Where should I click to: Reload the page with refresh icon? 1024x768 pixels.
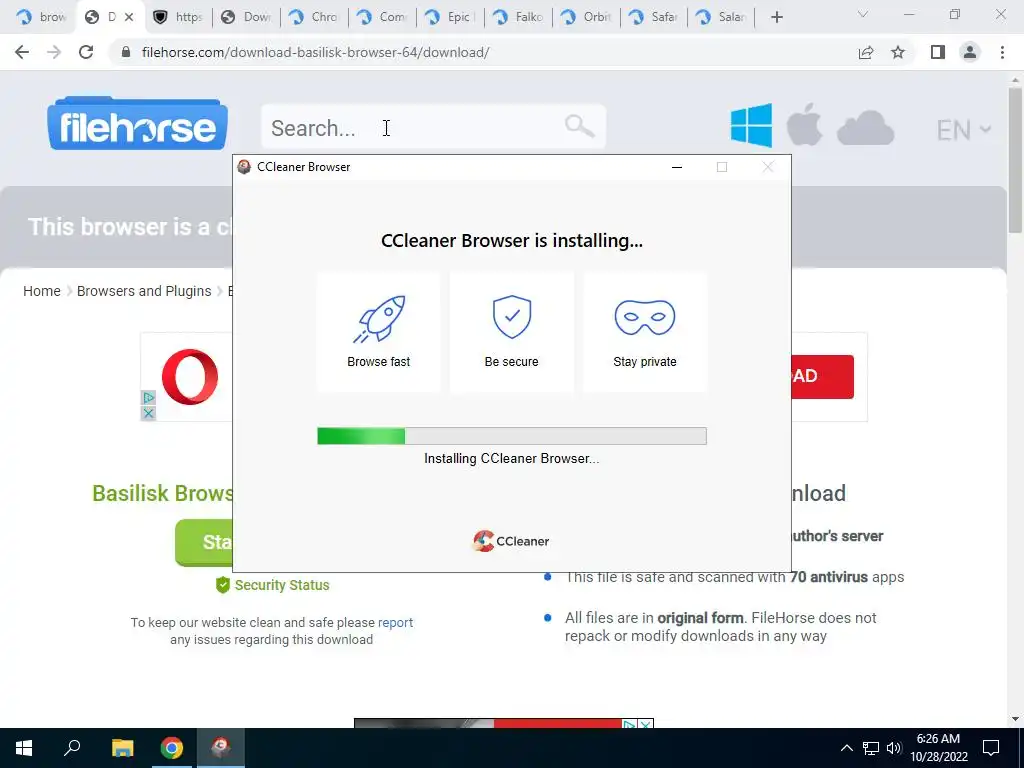(86, 52)
